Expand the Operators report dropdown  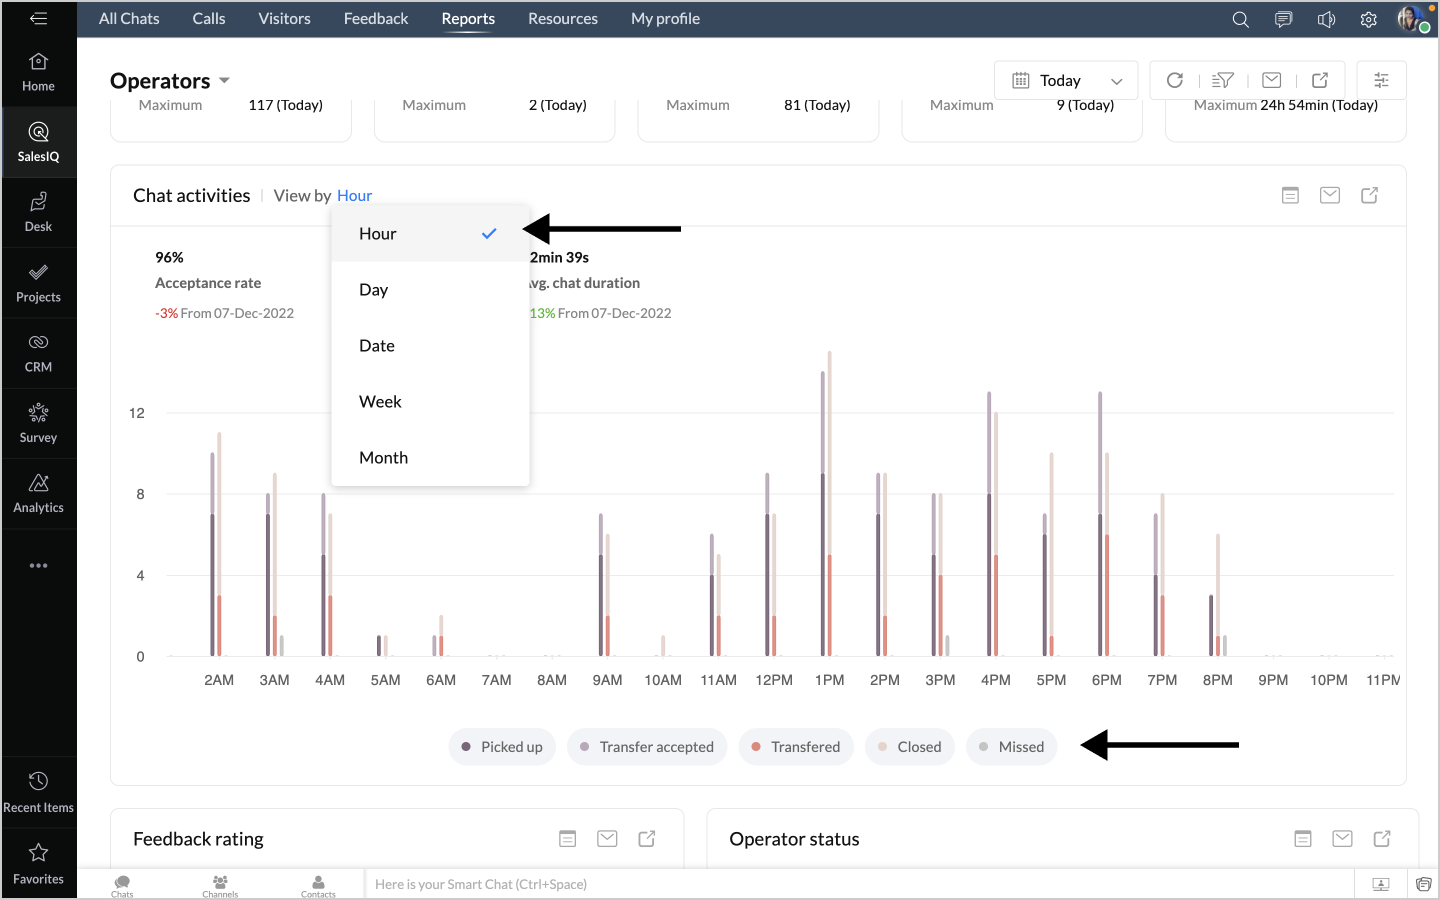[x=224, y=80]
